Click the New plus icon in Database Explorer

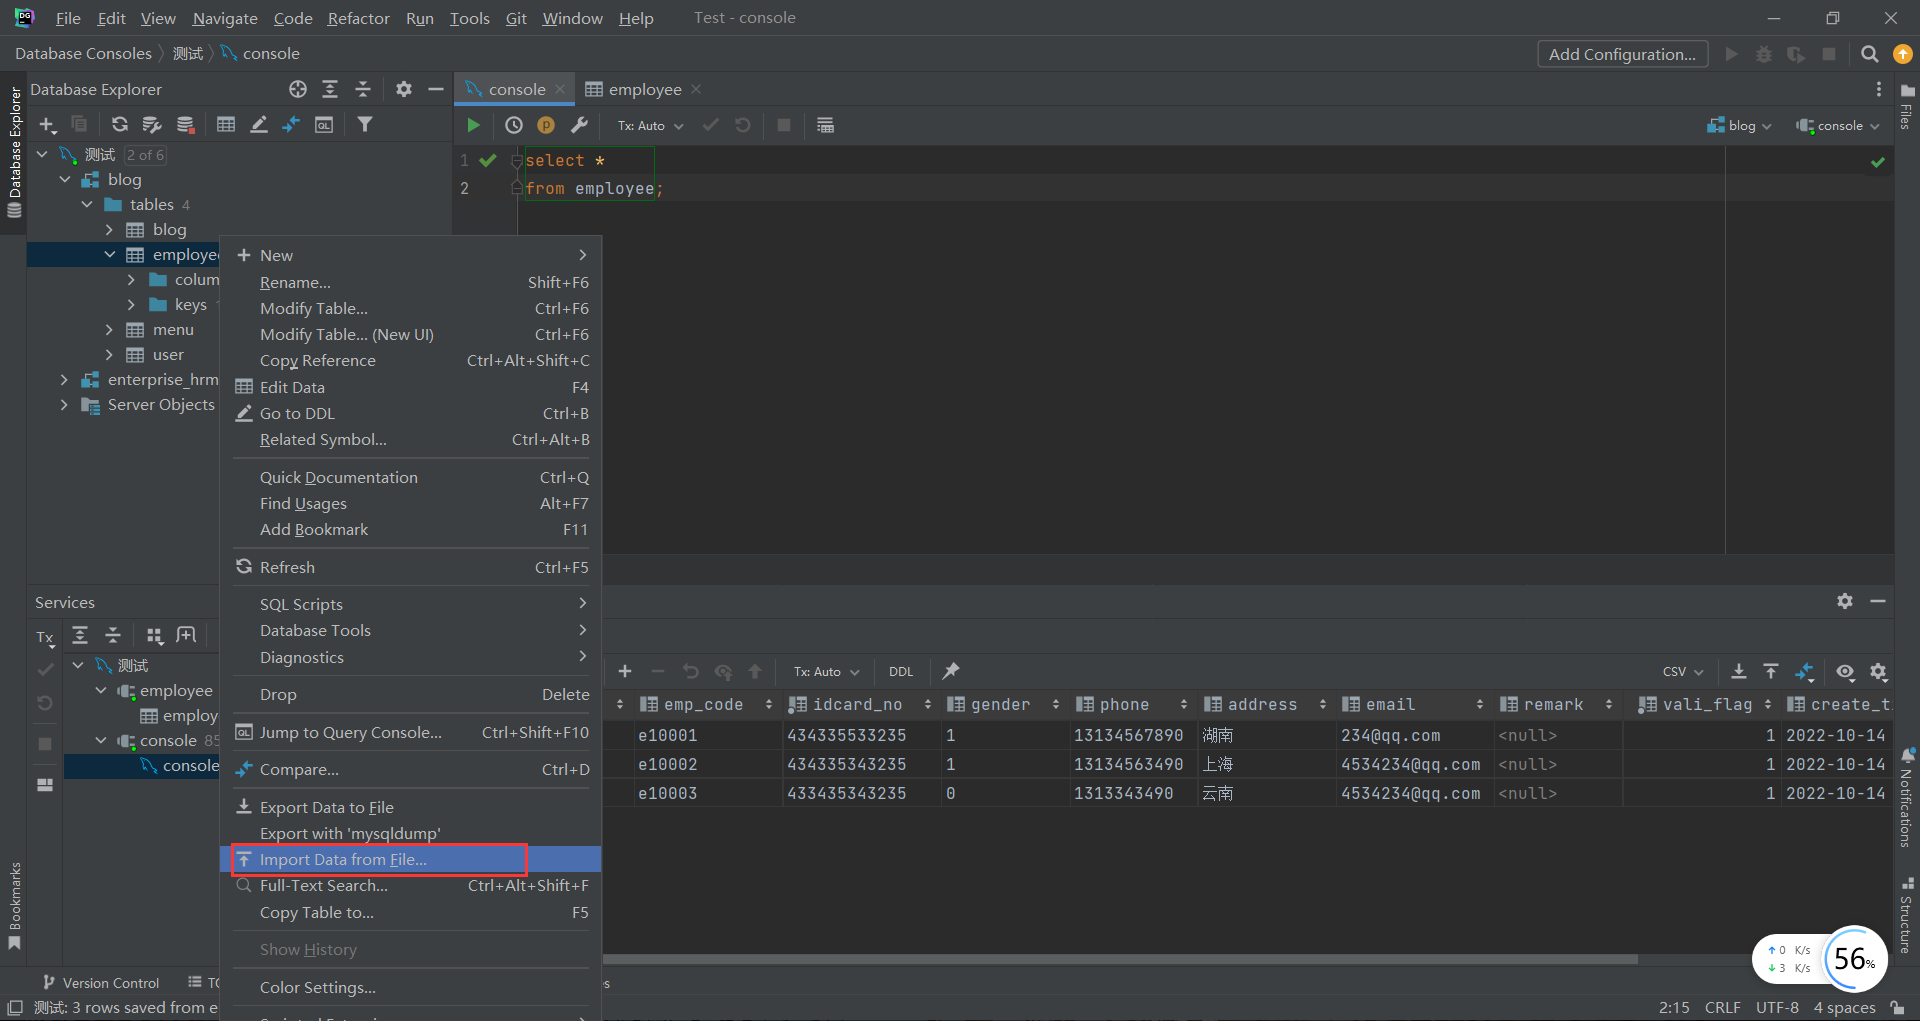click(47, 125)
